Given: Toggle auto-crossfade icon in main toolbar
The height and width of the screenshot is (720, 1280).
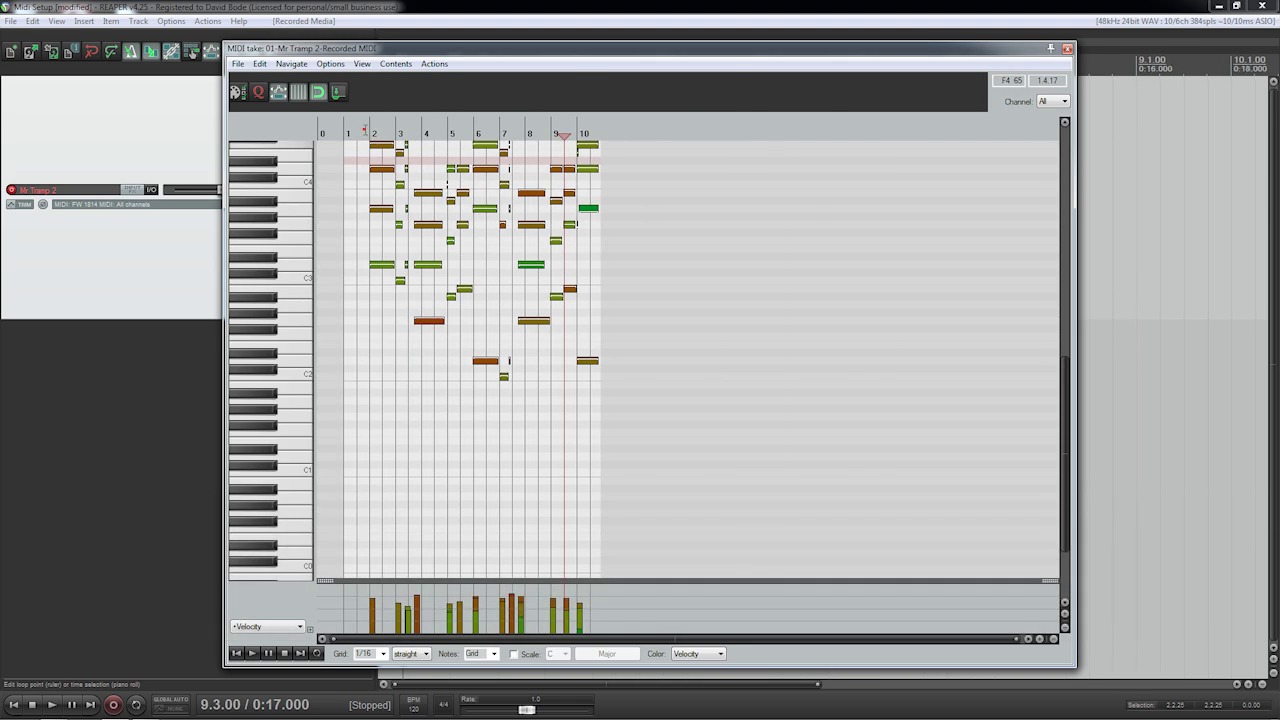Looking at the screenshot, I should (151, 51).
